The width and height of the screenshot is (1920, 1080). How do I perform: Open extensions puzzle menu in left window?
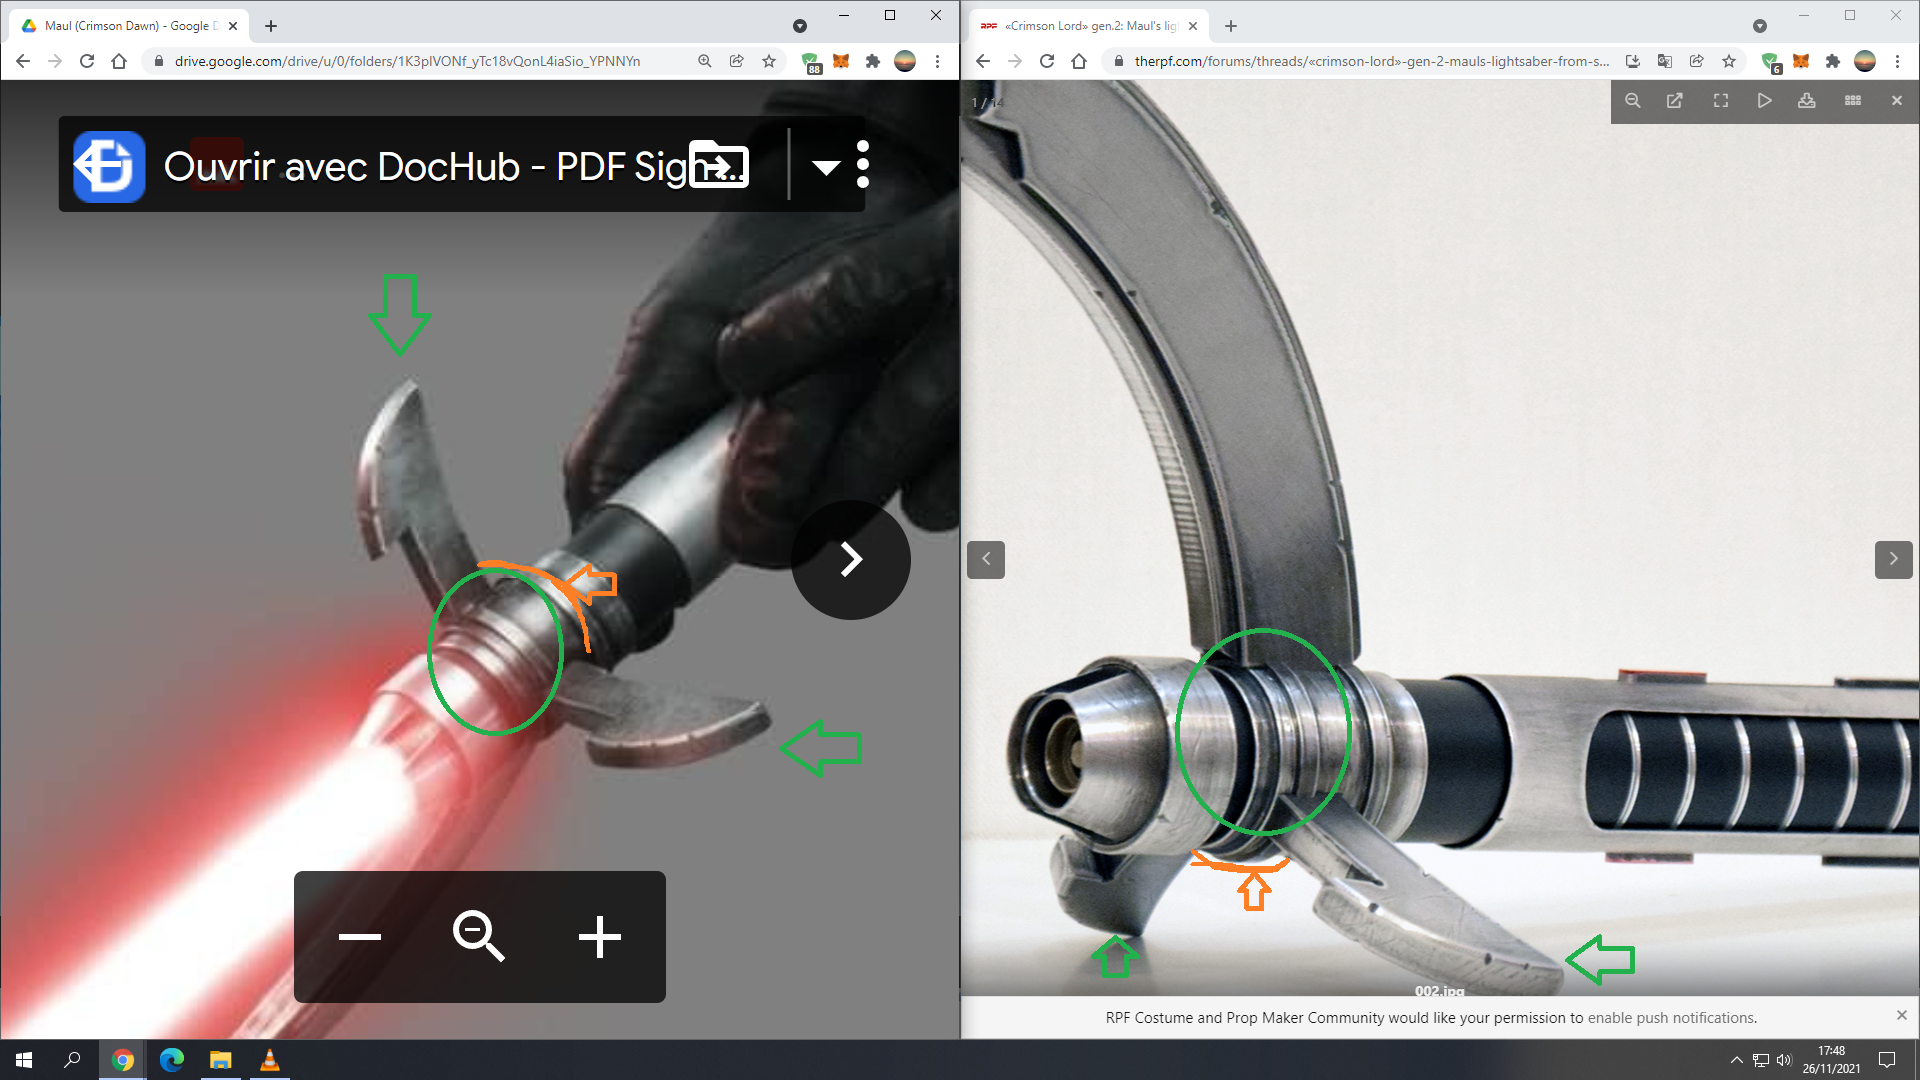click(873, 61)
